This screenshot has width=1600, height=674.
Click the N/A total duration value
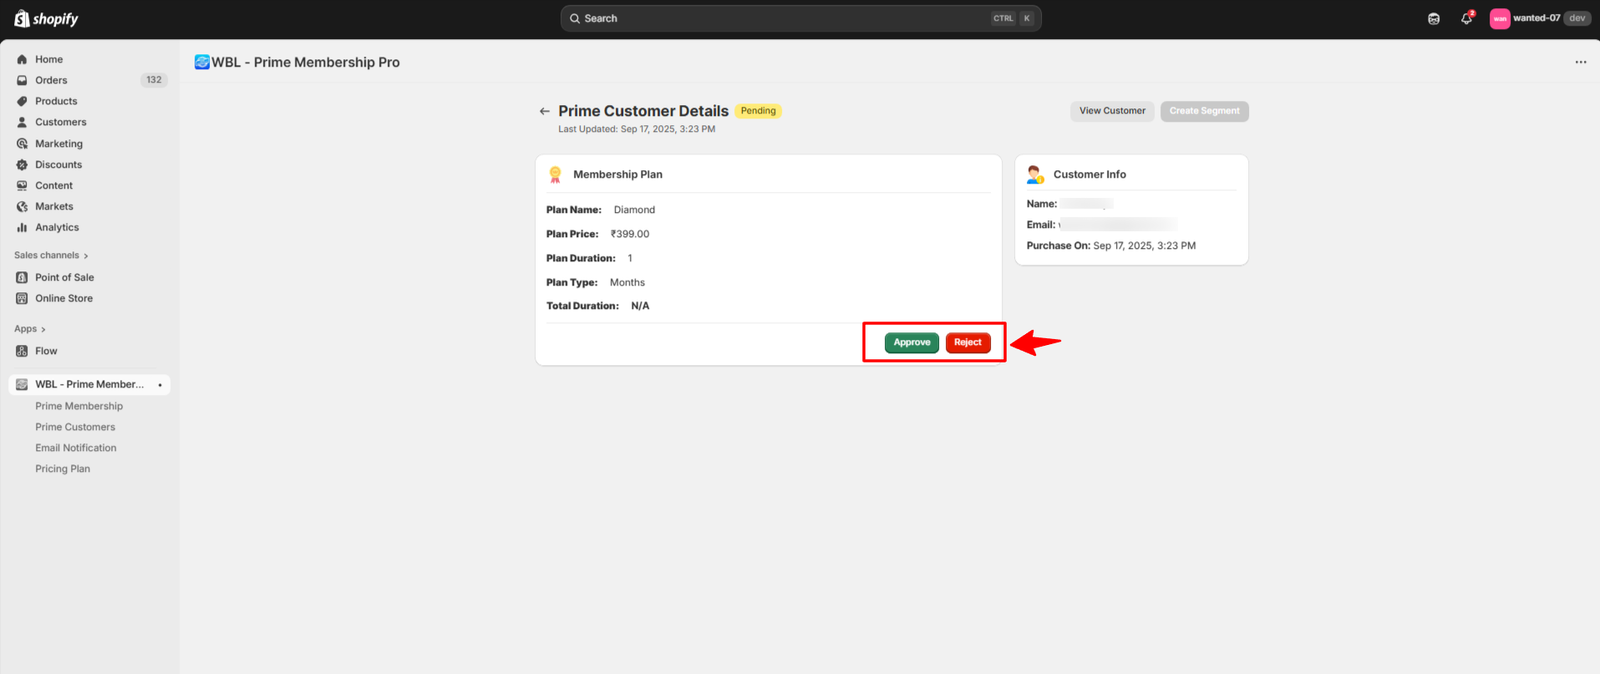tap(640, 307)
